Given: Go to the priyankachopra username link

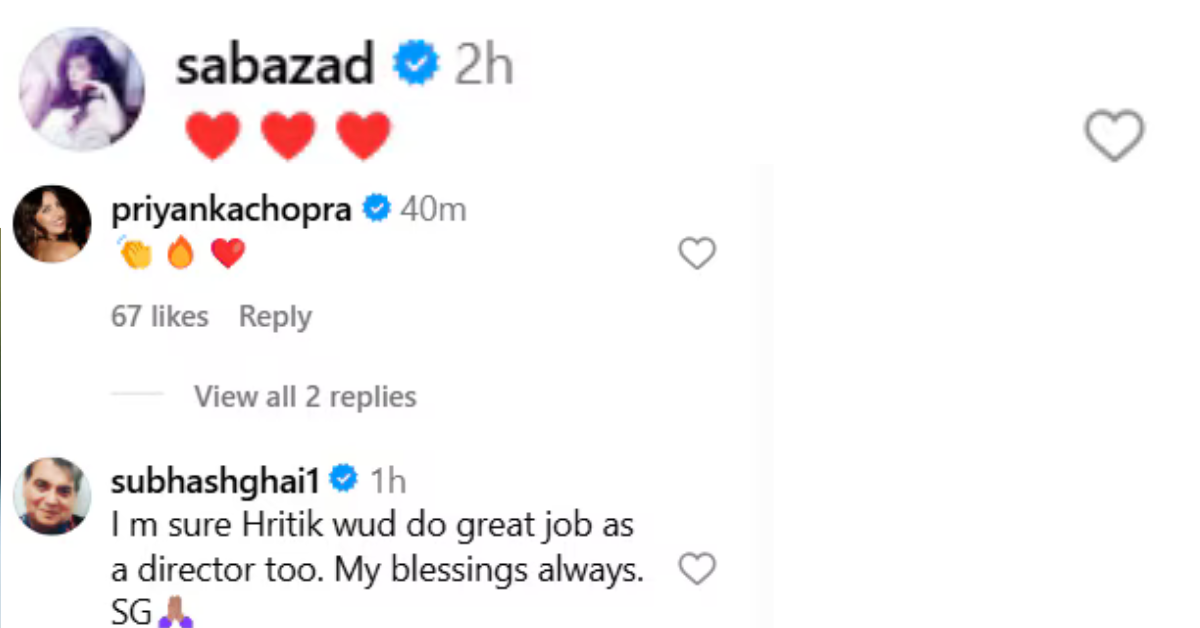Looking at the screenshot, I should [233, 210].
